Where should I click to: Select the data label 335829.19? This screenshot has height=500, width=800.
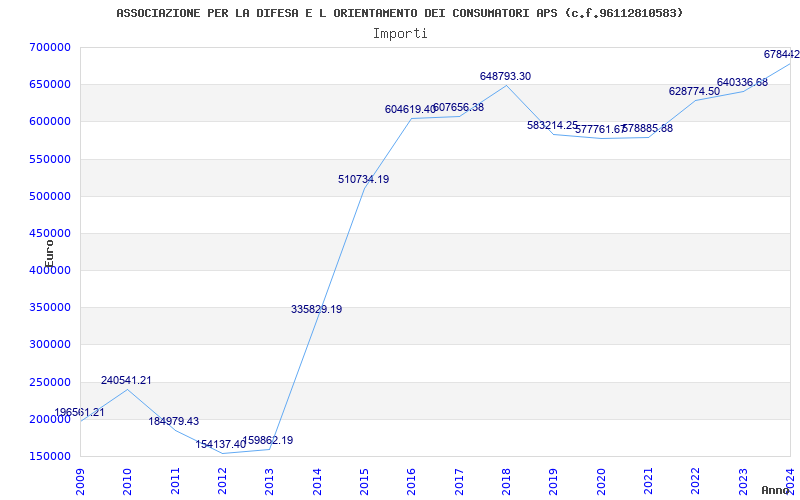click(x=316, y=309)
